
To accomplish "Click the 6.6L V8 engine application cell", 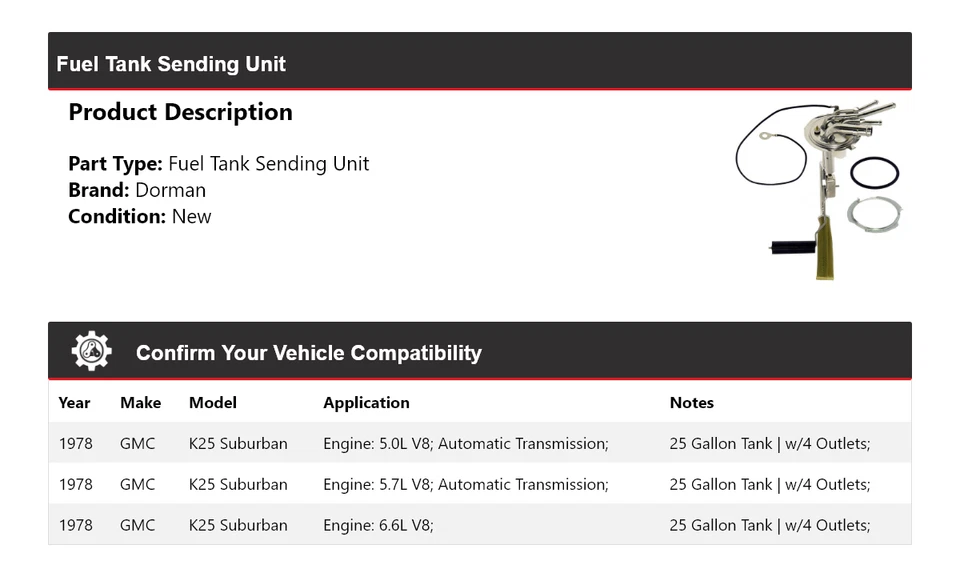I will click(378, 525).
